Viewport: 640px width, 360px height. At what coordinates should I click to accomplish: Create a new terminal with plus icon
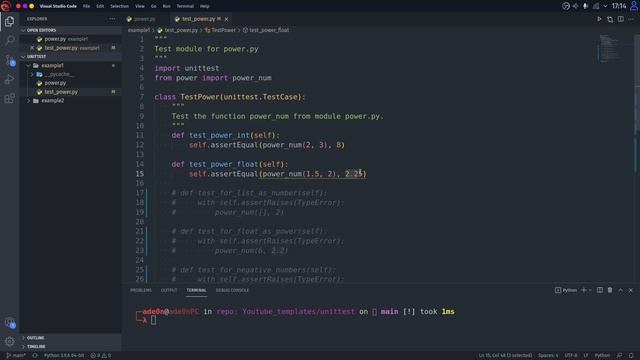(584, 290)
